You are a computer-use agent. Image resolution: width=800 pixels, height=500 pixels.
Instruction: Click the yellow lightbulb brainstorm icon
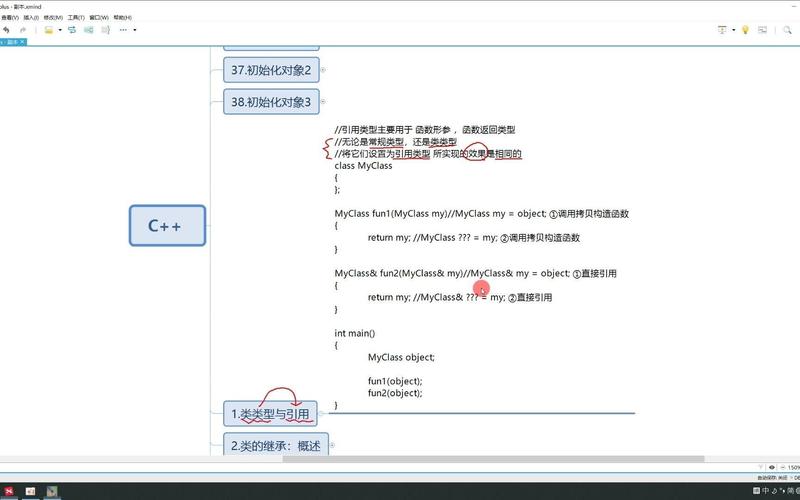(x=745, y=30)
